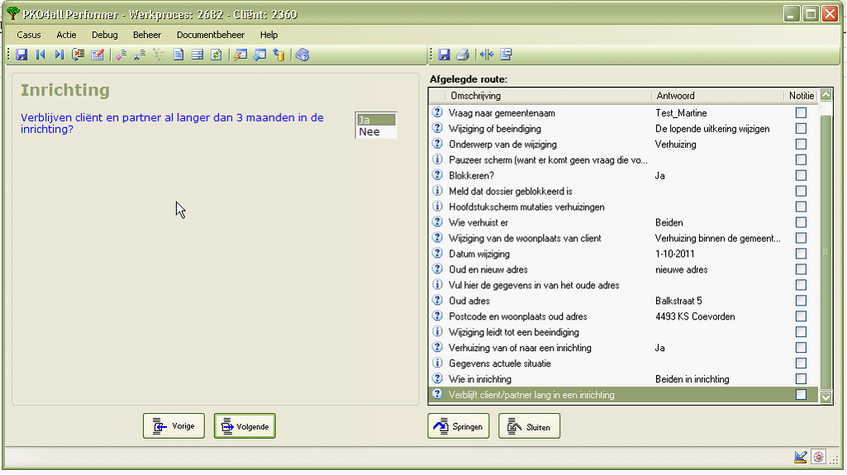847x475 pixels.
Task: Select the row 'Wijziging of beeindiging'
Action: tap(624, 128)
